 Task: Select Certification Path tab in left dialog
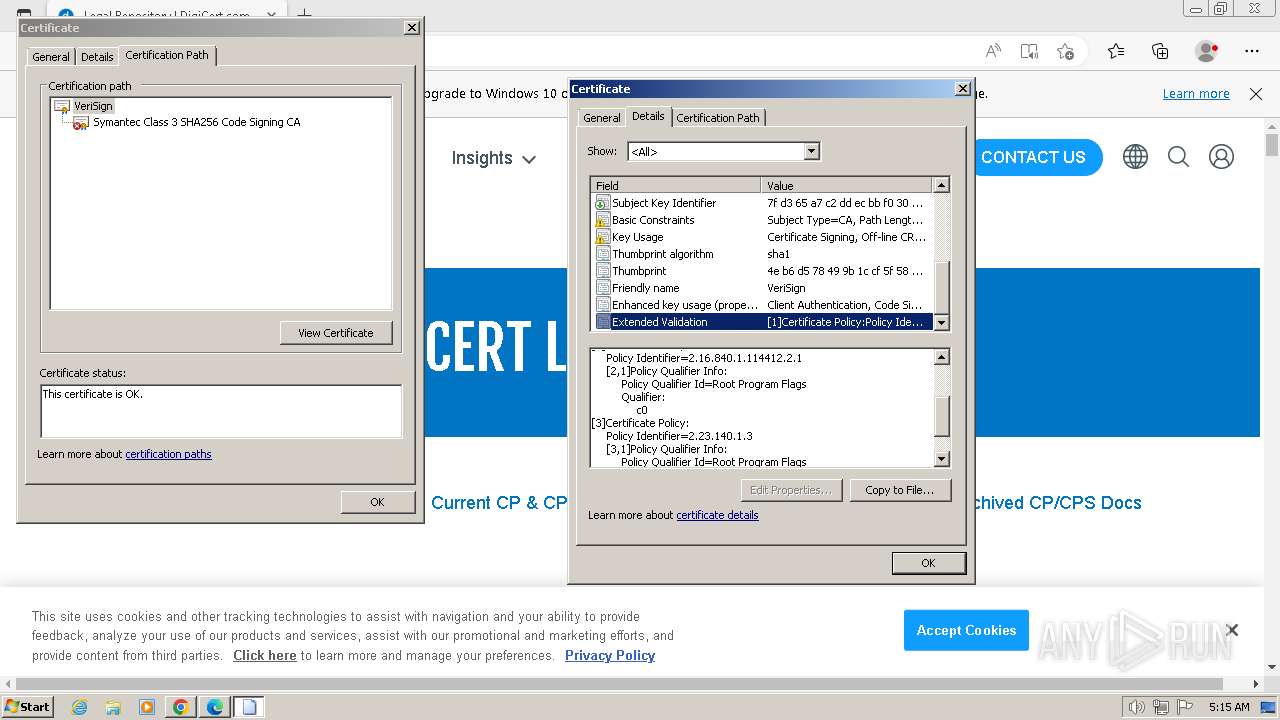[x=167, y=55]
